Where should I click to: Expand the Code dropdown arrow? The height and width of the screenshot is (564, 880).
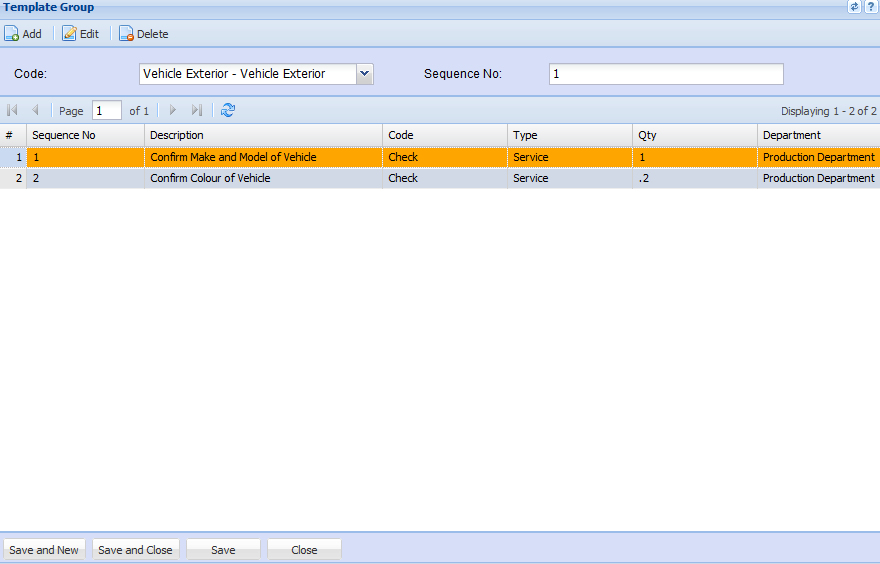click(x=364, y=74)
